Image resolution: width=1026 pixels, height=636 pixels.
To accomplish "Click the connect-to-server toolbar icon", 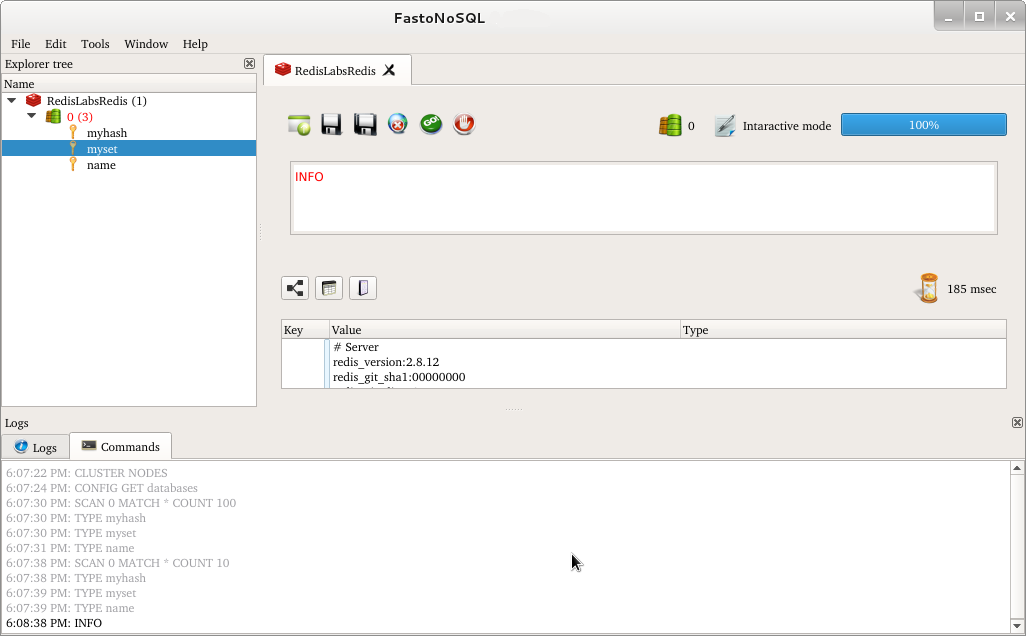I will point(299,124).
